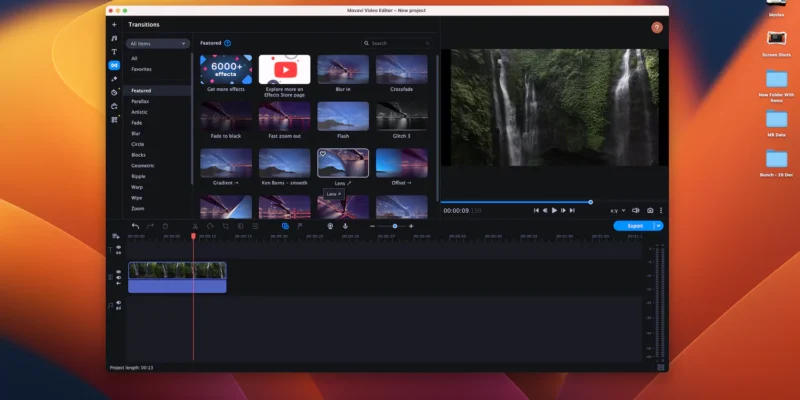
Task: Click the timeline zoom slider handle
Action: (x=395, y=226)
